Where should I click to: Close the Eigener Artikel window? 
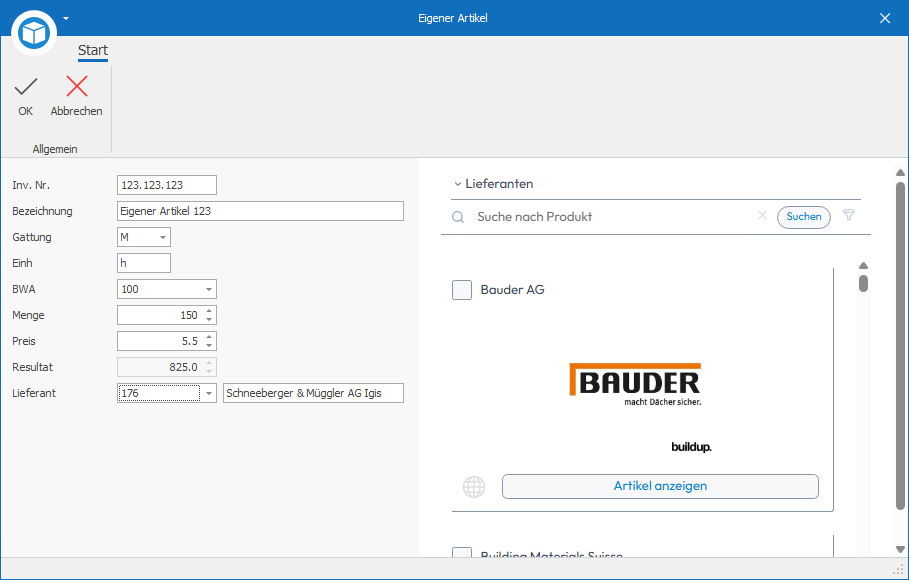[885, 18]
